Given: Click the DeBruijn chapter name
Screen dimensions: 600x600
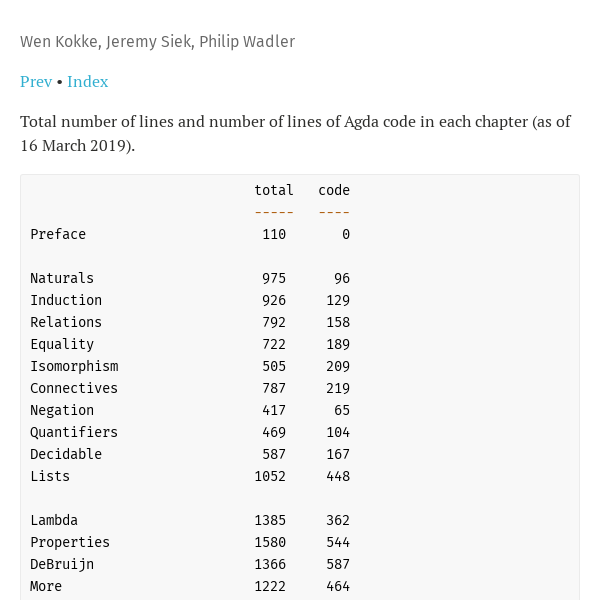Looking at the screenshot, I should (62, 564).
